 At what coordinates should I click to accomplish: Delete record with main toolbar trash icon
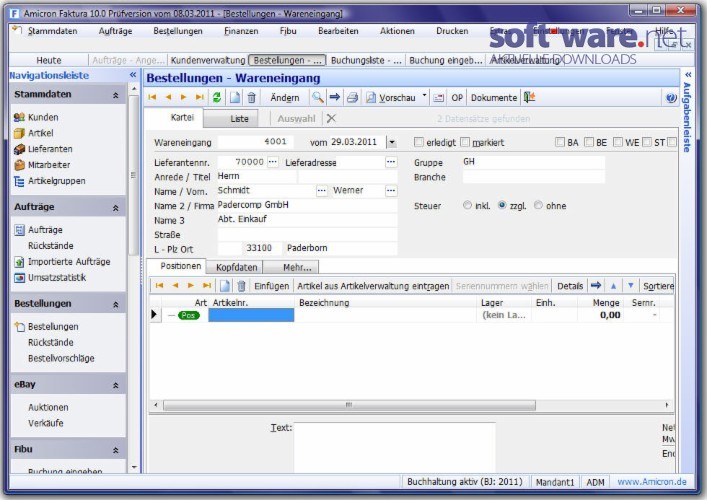click(252, 97)
